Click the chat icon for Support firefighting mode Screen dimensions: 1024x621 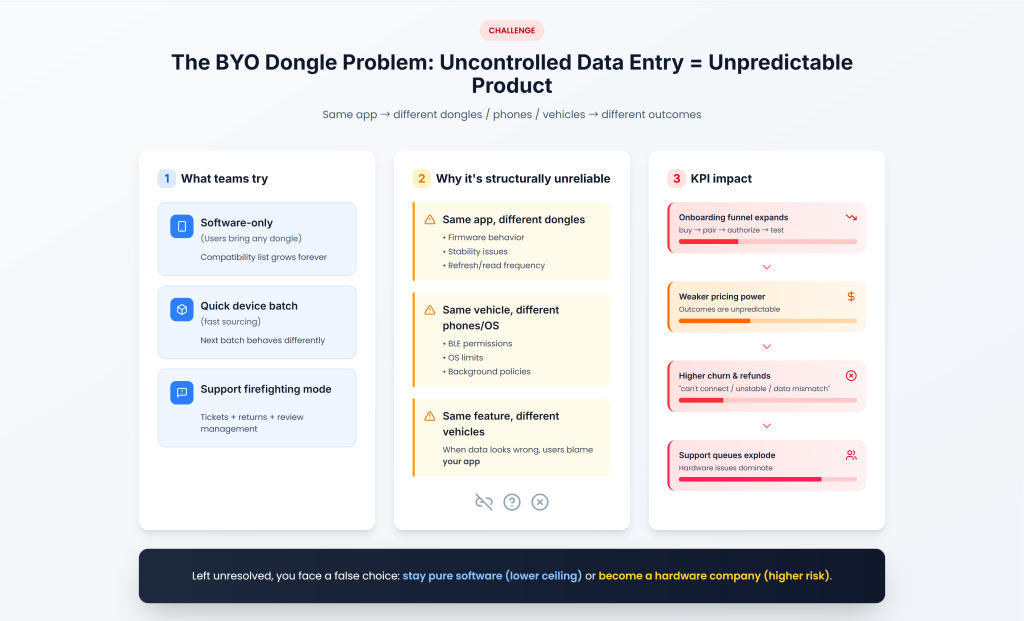[x=182, y=393]
